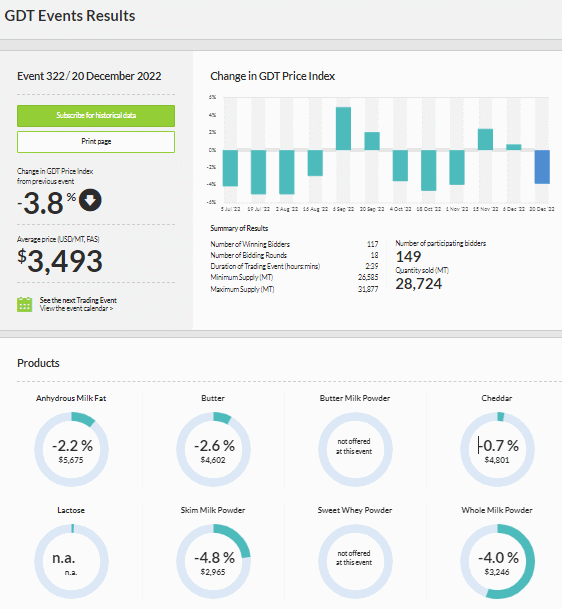Click the $4,602 Butter price

click(x=213, y=460)
